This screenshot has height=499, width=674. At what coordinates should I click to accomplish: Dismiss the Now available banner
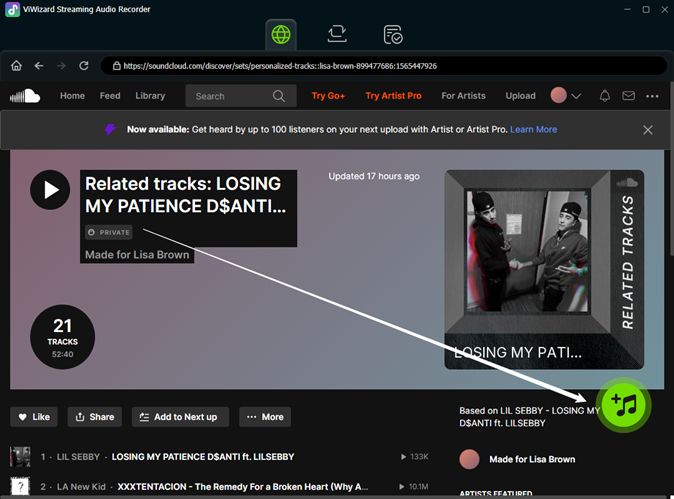click(648, 130)
